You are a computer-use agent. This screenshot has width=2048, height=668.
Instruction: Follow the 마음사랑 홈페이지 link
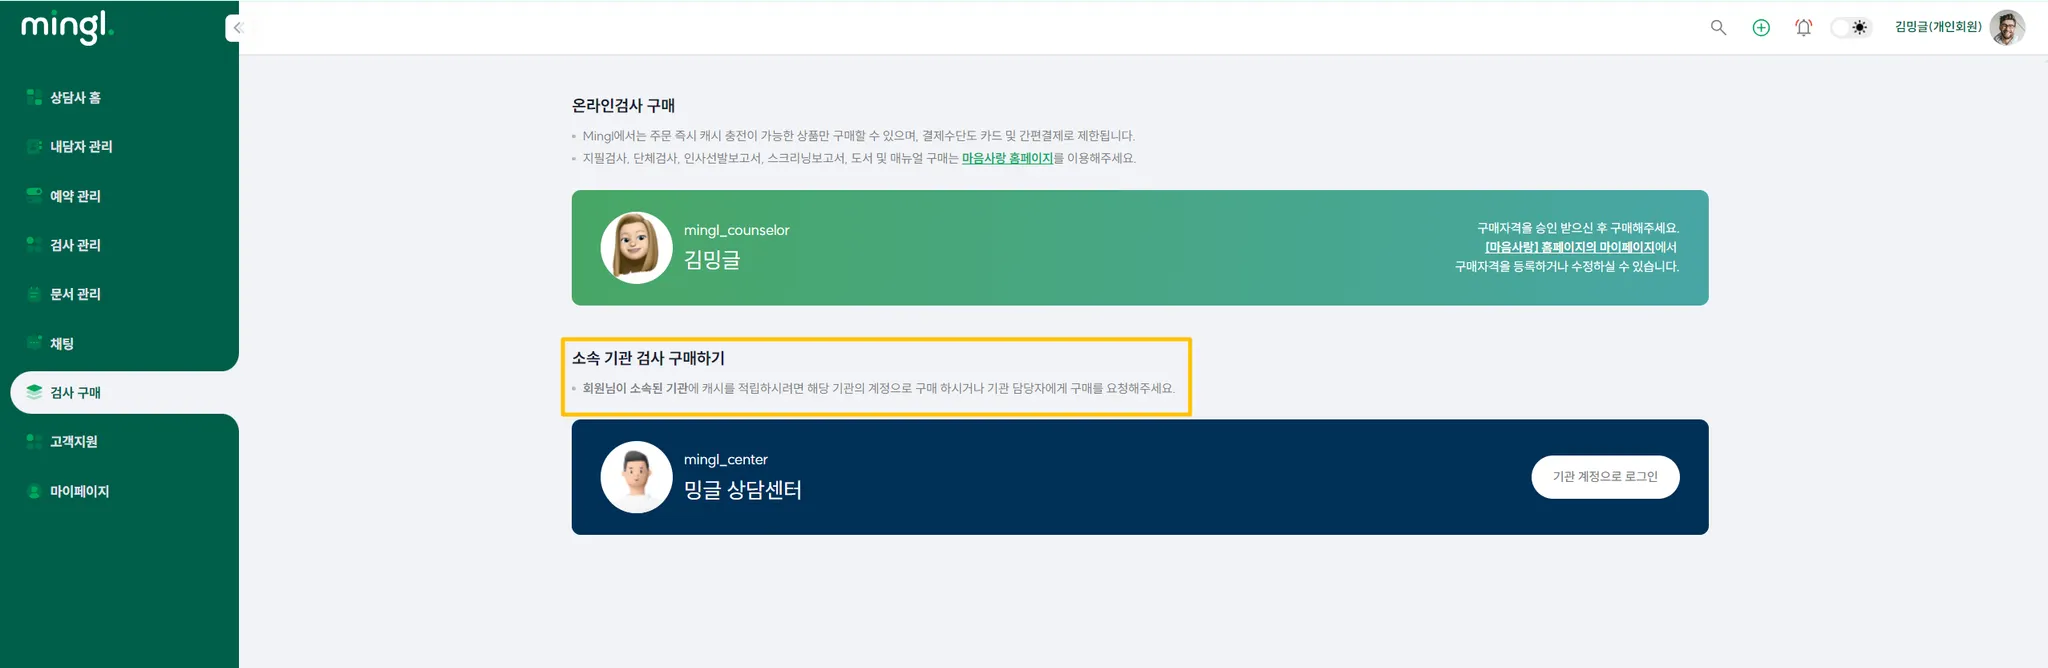click(1007, 158)
